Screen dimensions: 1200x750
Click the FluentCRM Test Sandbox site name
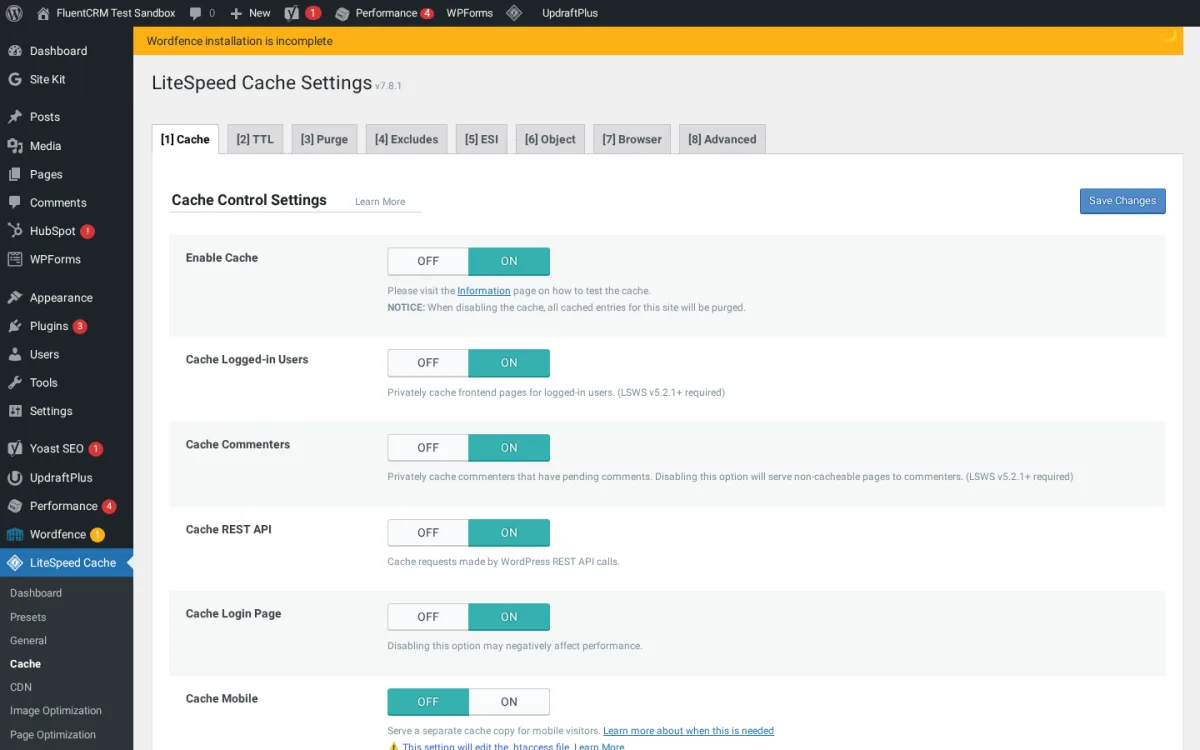tap(115, 13)
